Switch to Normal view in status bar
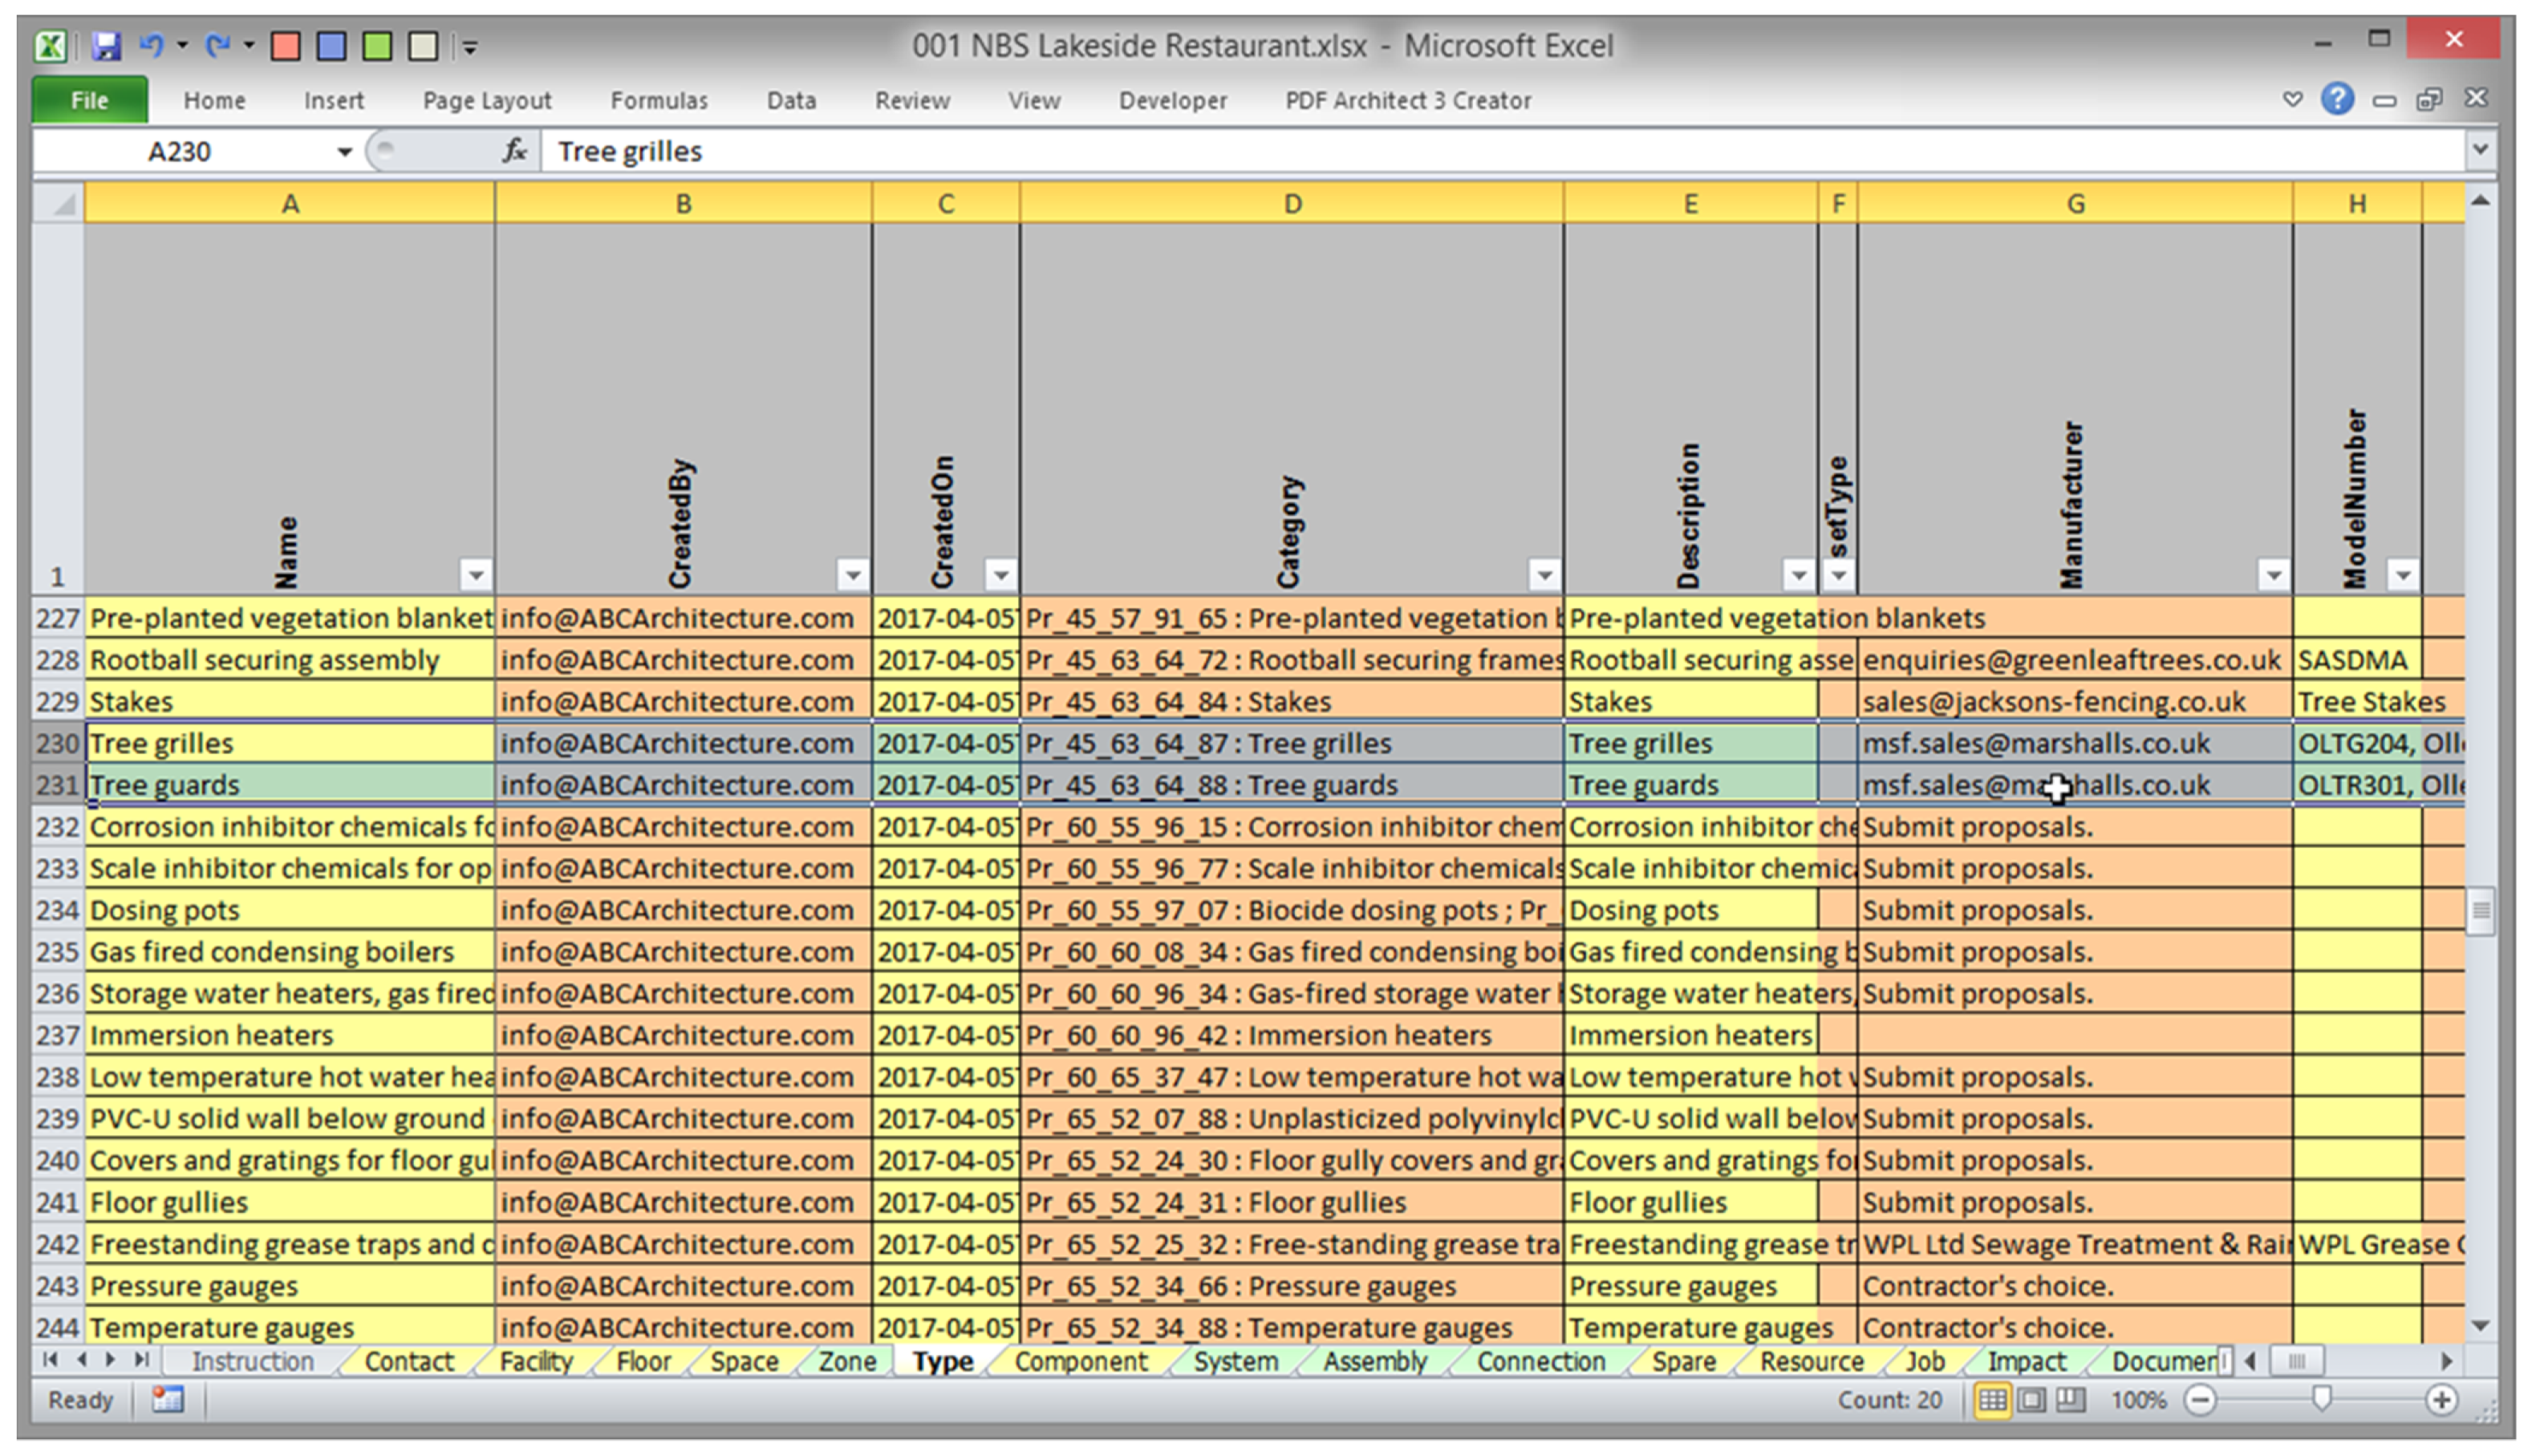 (x=1991, y=1400)
